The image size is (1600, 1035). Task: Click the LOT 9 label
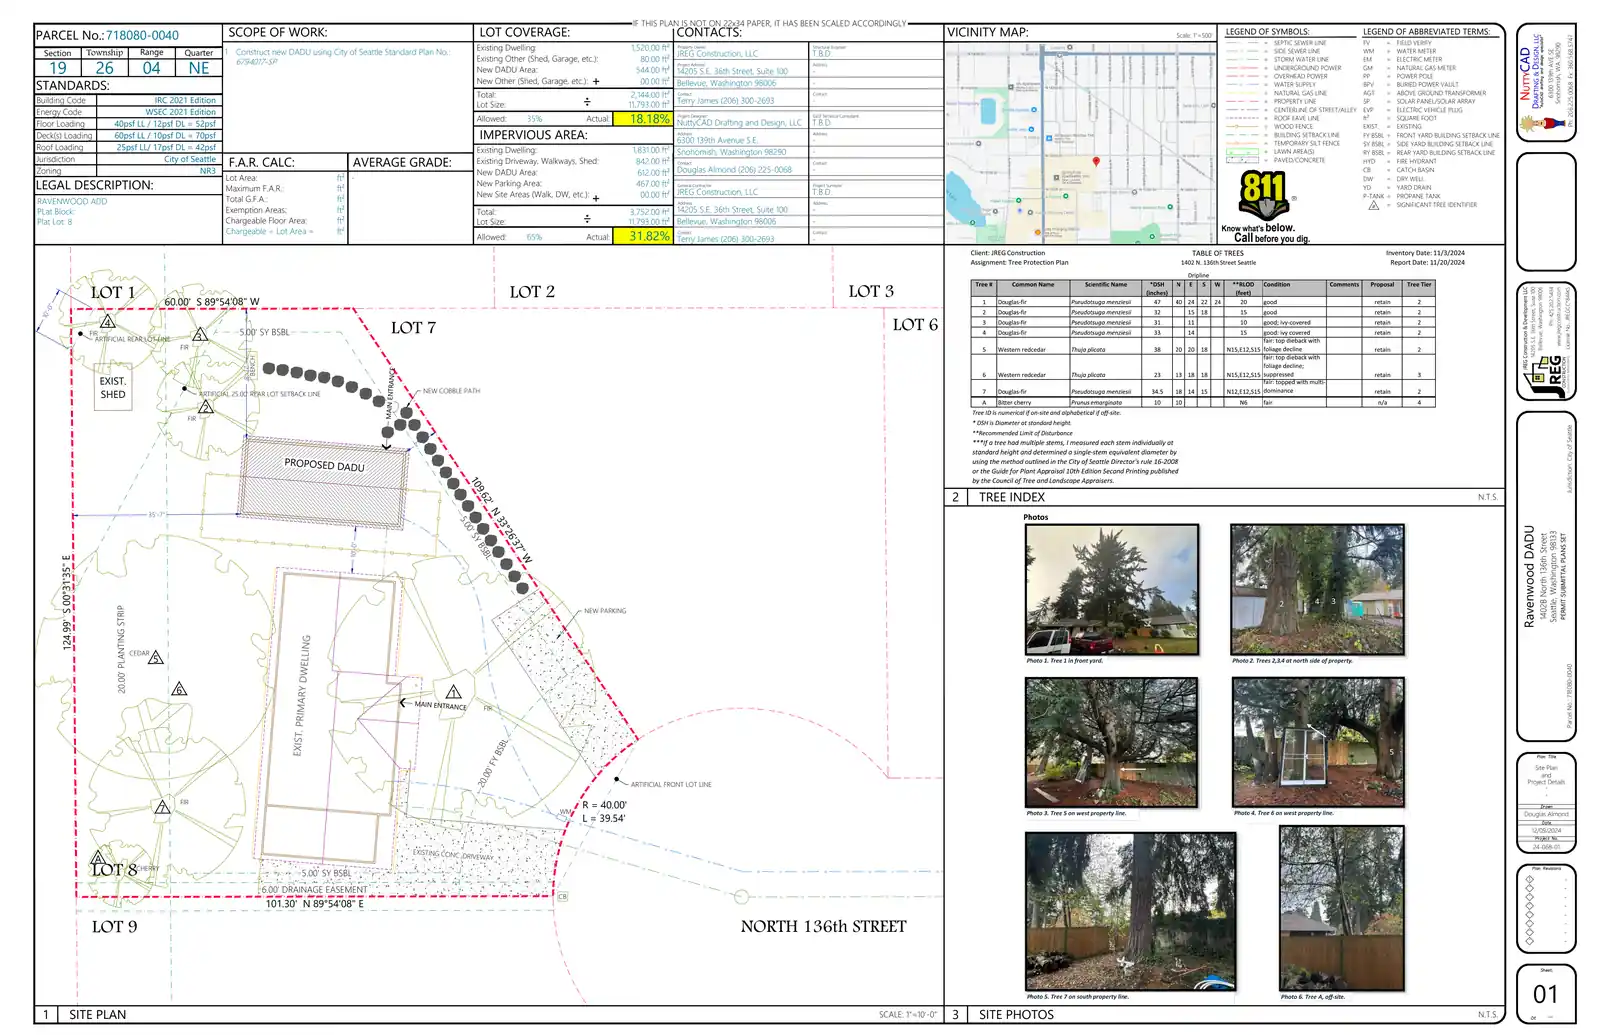tap(115, 927)
